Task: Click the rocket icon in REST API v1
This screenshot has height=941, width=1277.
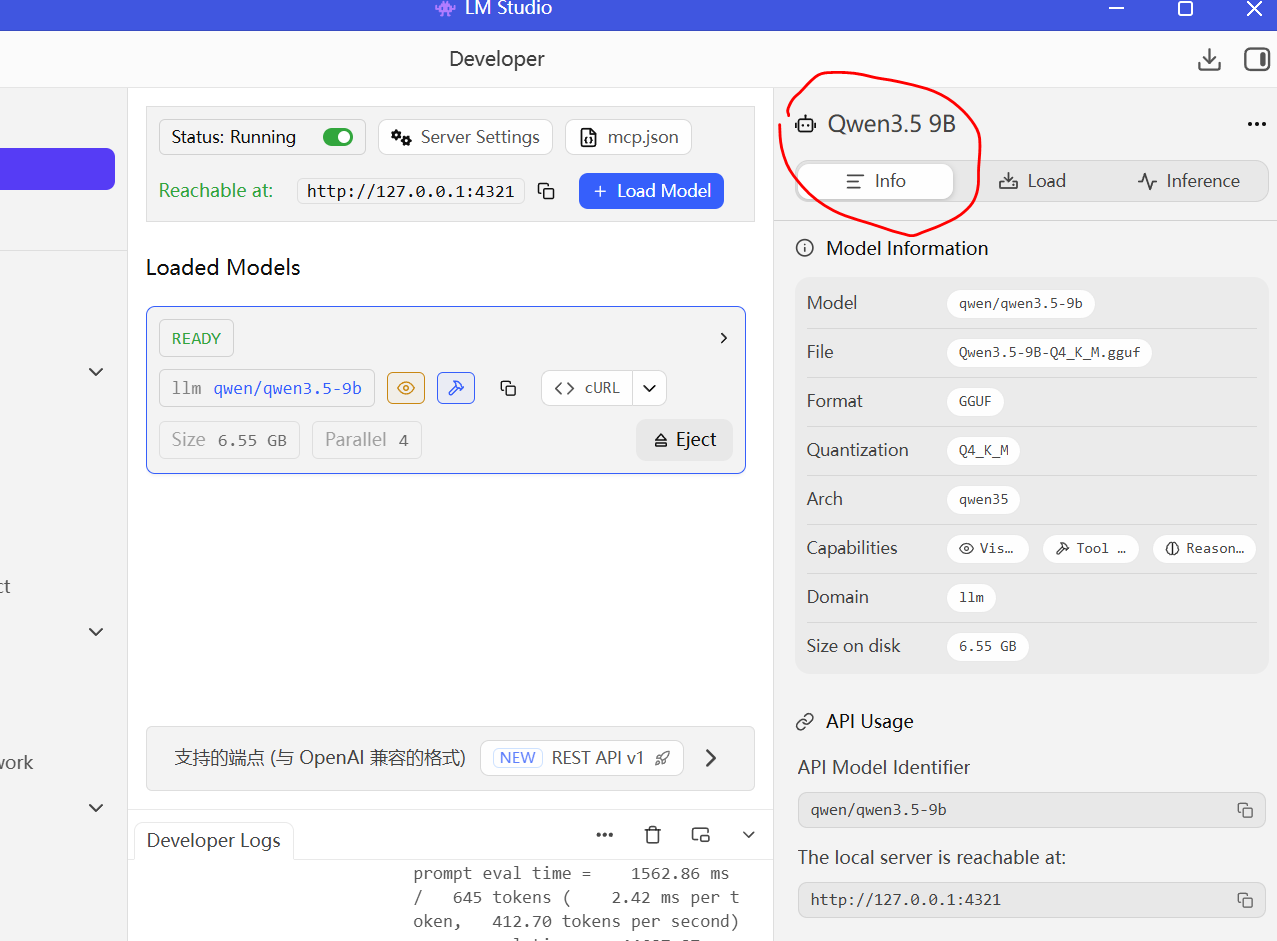Action: click(662, 758)
